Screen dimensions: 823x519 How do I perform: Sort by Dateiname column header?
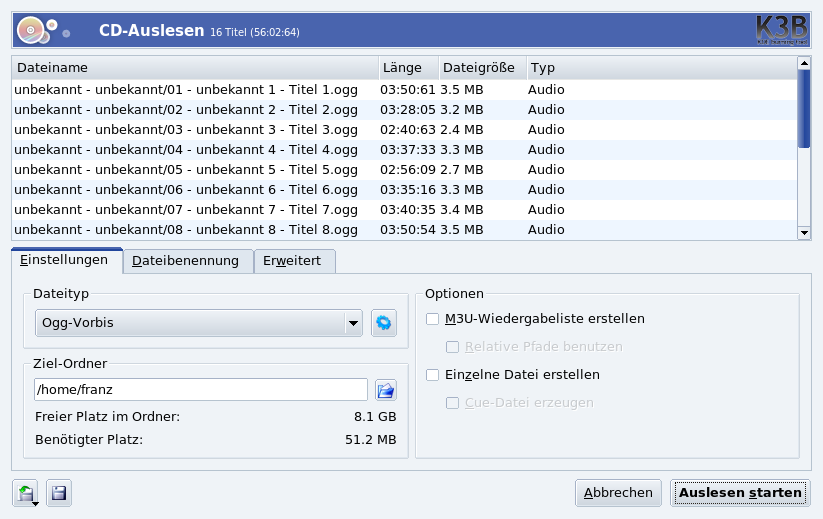coord(195,68)
